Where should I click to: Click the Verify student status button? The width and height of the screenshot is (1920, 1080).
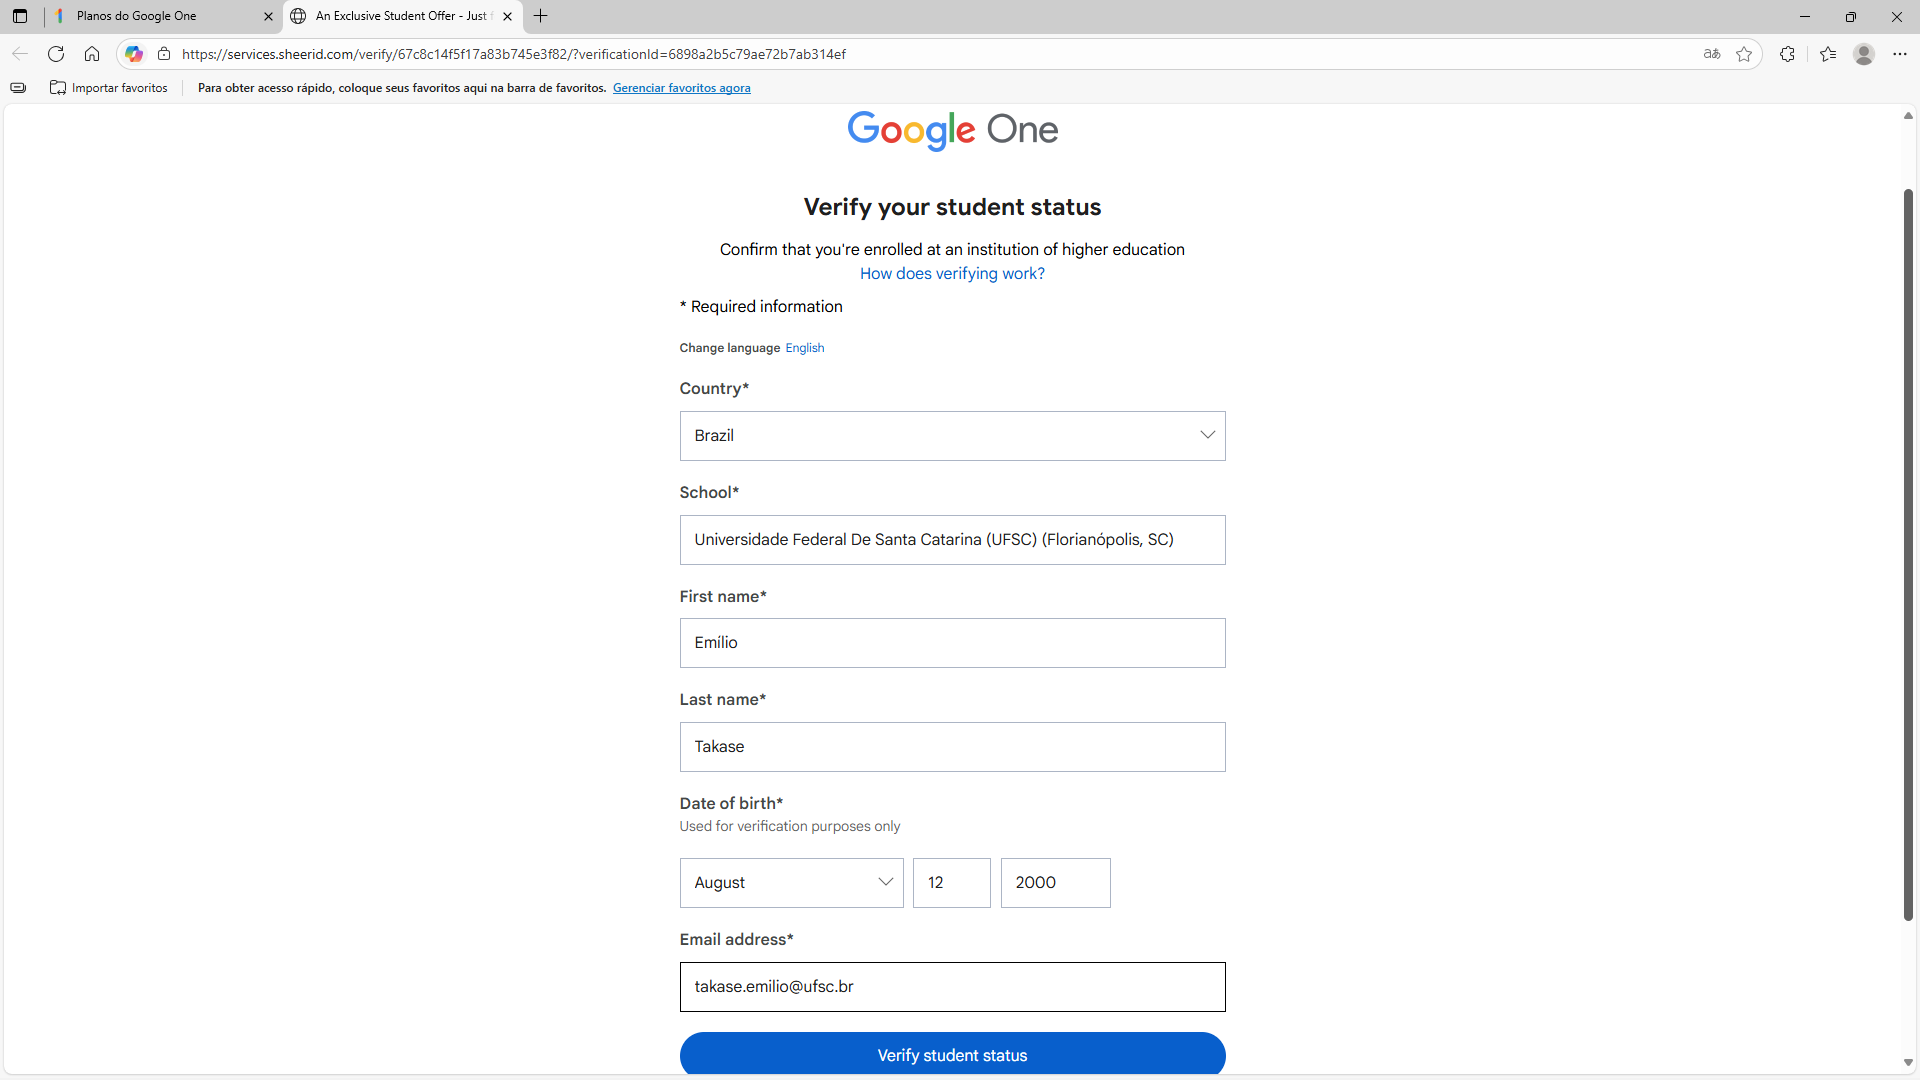[x=952, y=1055]
